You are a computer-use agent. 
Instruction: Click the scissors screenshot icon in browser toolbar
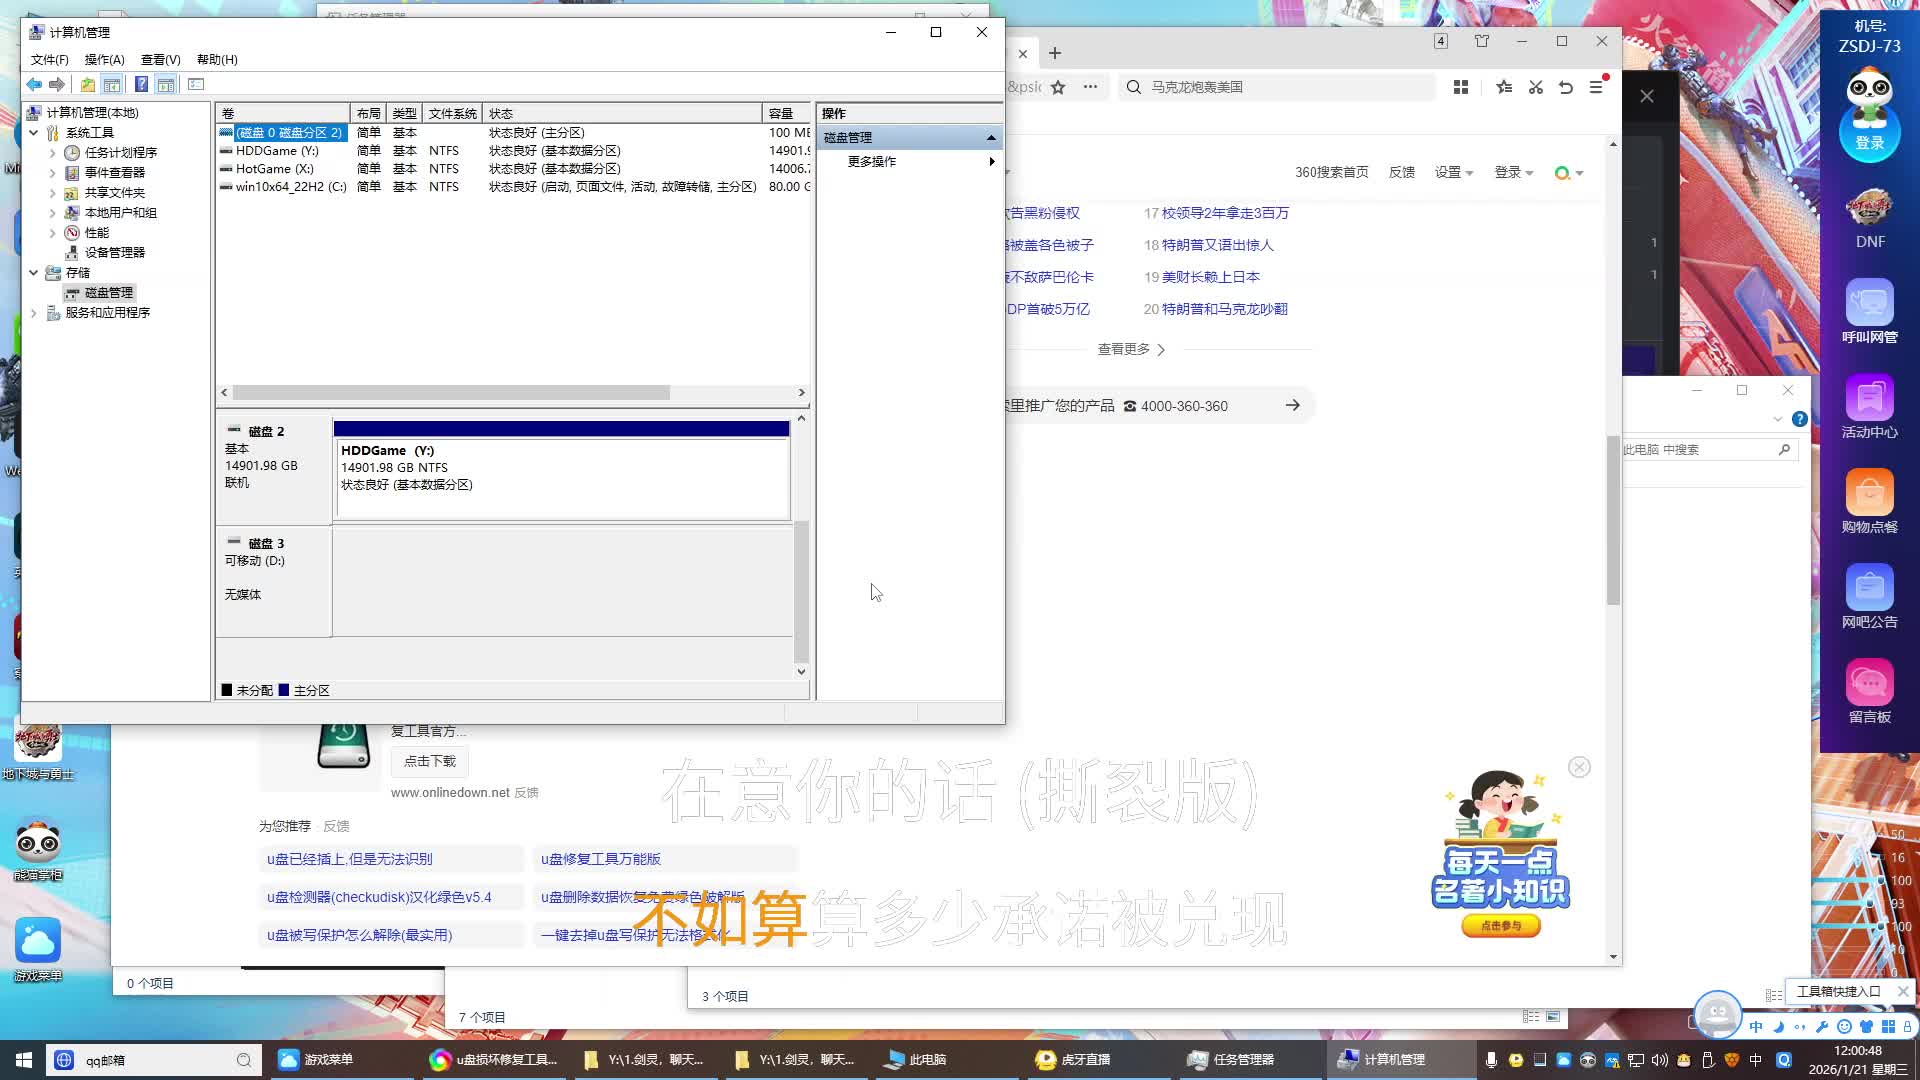[1536, 87]
